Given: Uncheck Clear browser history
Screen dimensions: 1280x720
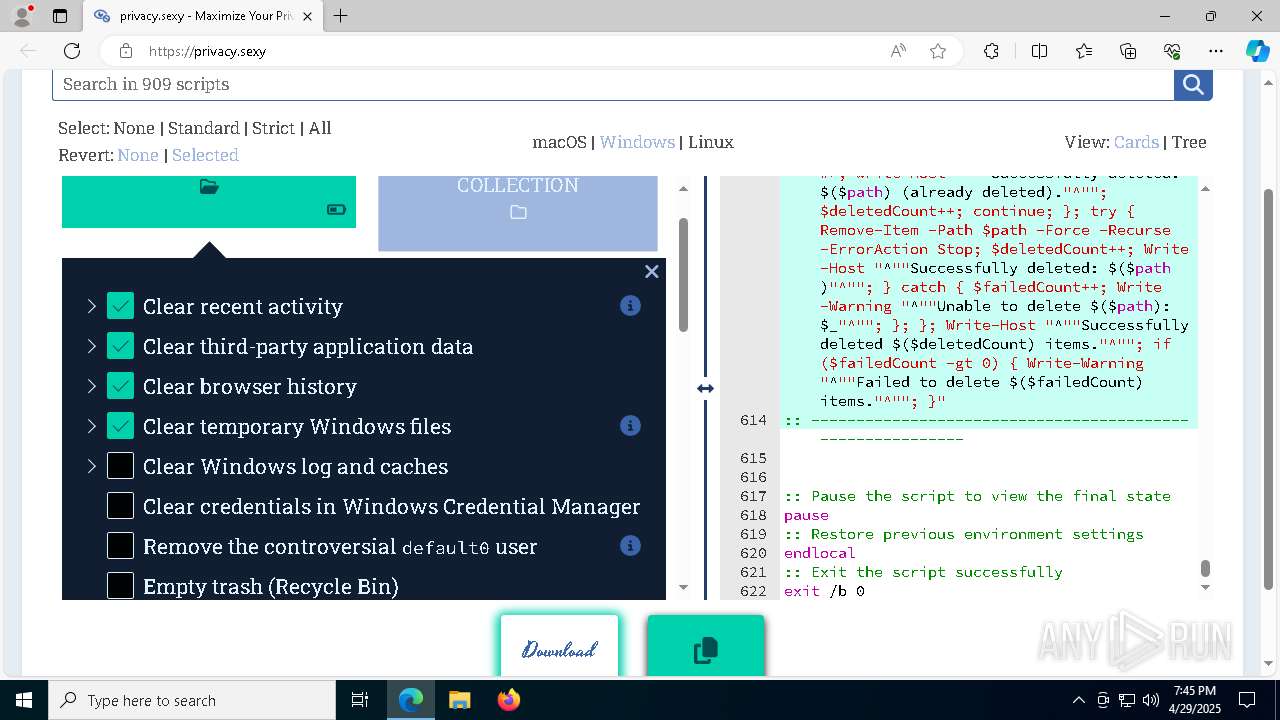Looking at the screenshot, I should click(120, 386).
